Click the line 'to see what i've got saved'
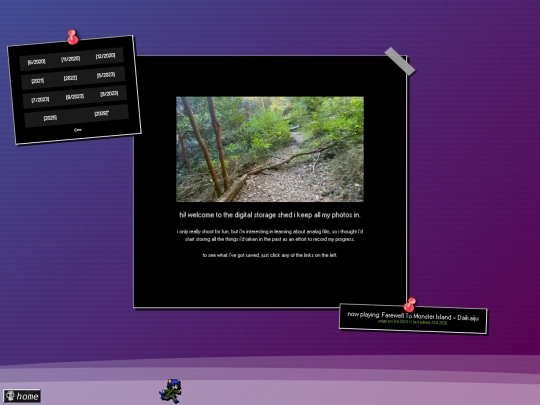The height and width of the screenshot is (405, 540). 270,255
